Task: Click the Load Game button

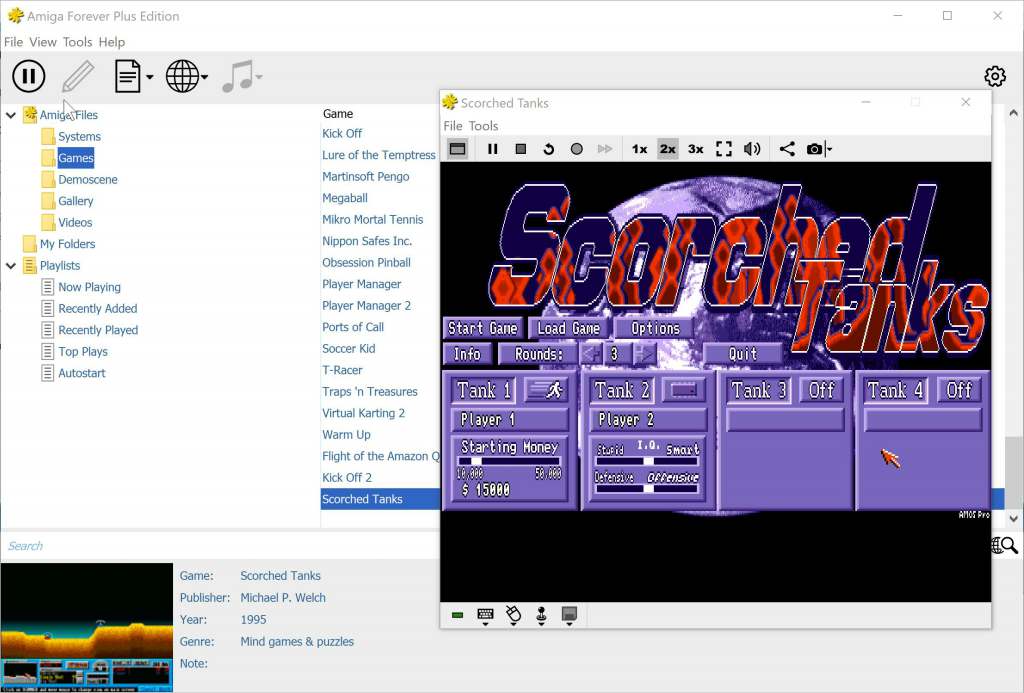Action: tap(568, 328)
